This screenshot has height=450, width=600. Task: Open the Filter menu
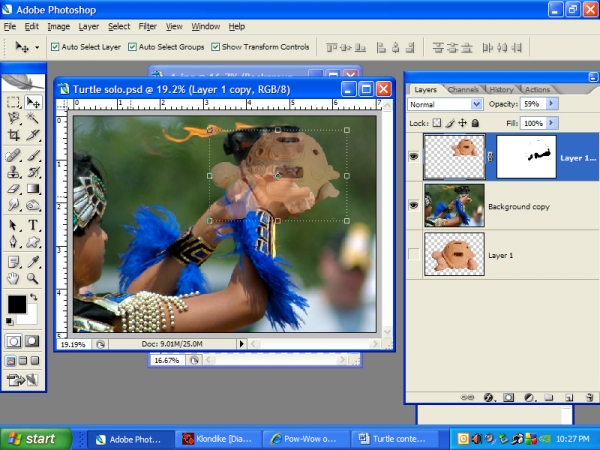click(148, 26)
